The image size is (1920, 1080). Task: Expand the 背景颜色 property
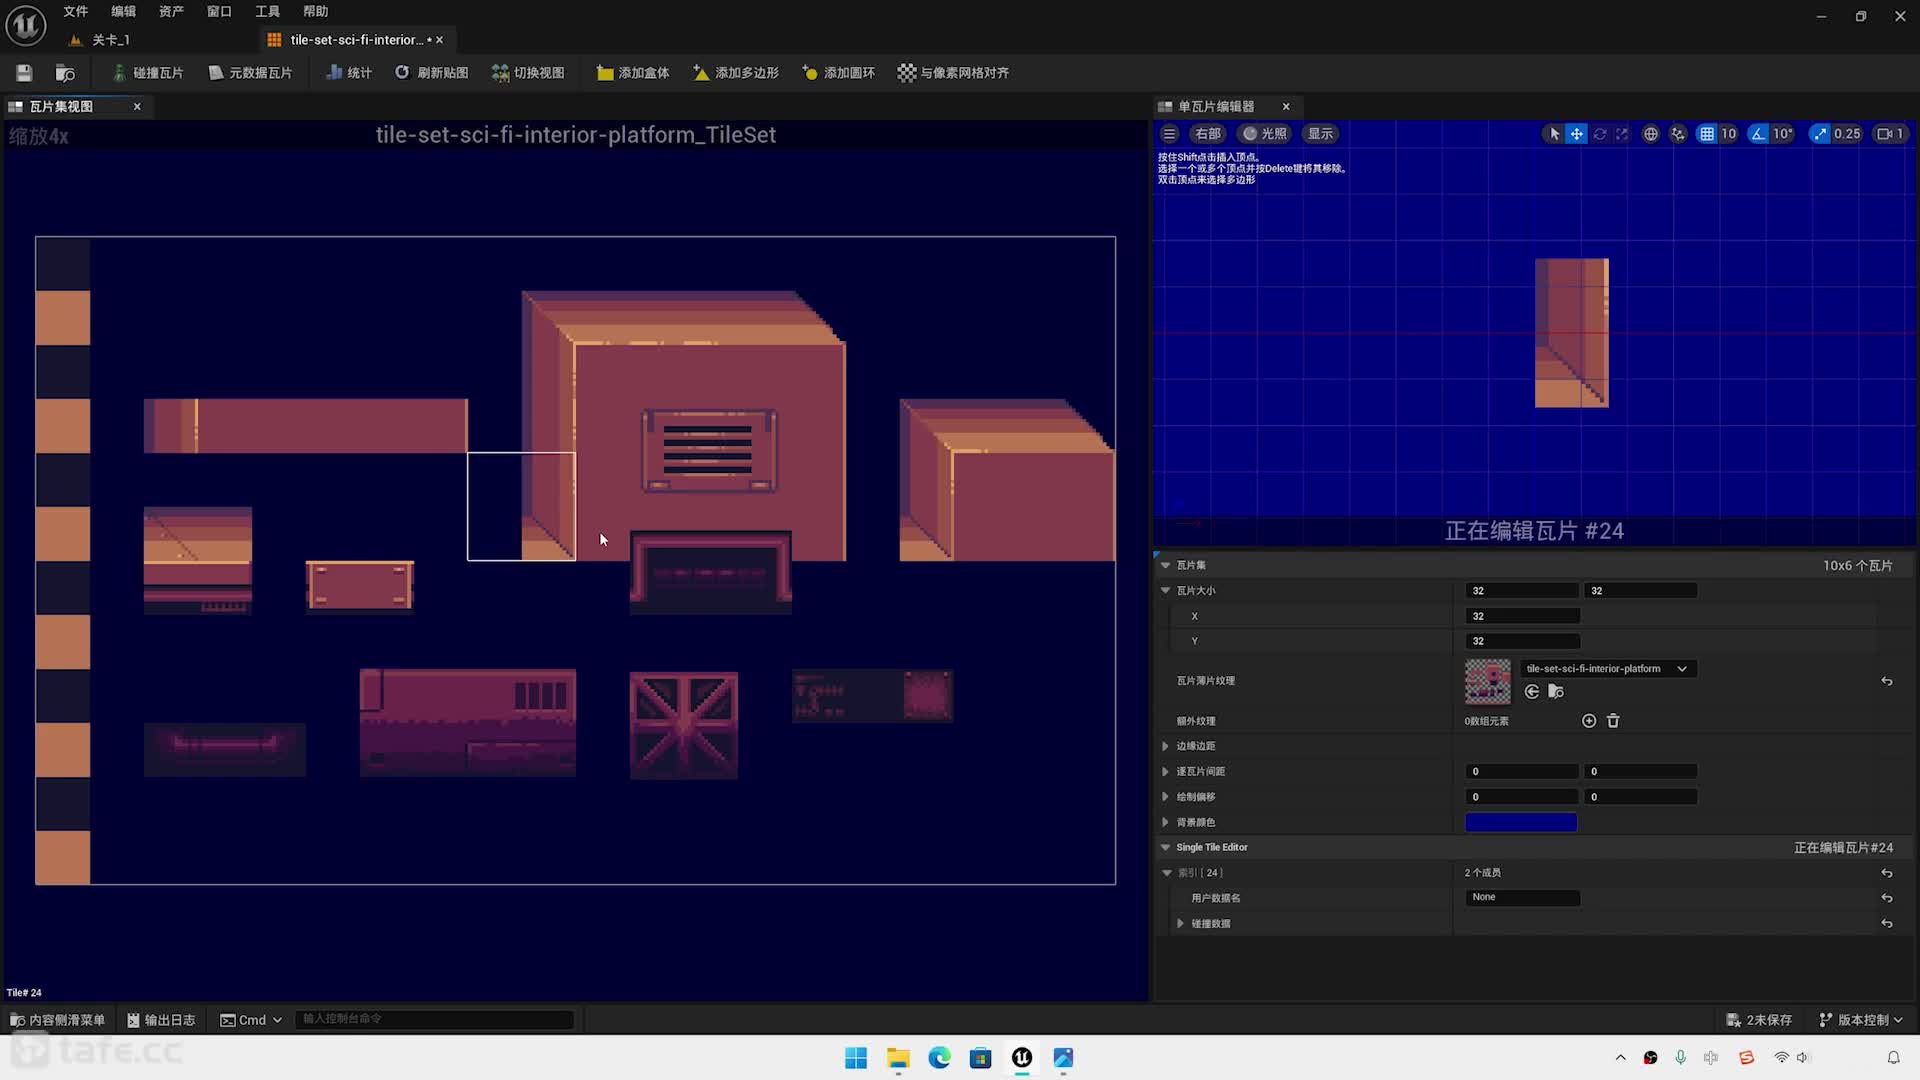tap(1166, 822)
